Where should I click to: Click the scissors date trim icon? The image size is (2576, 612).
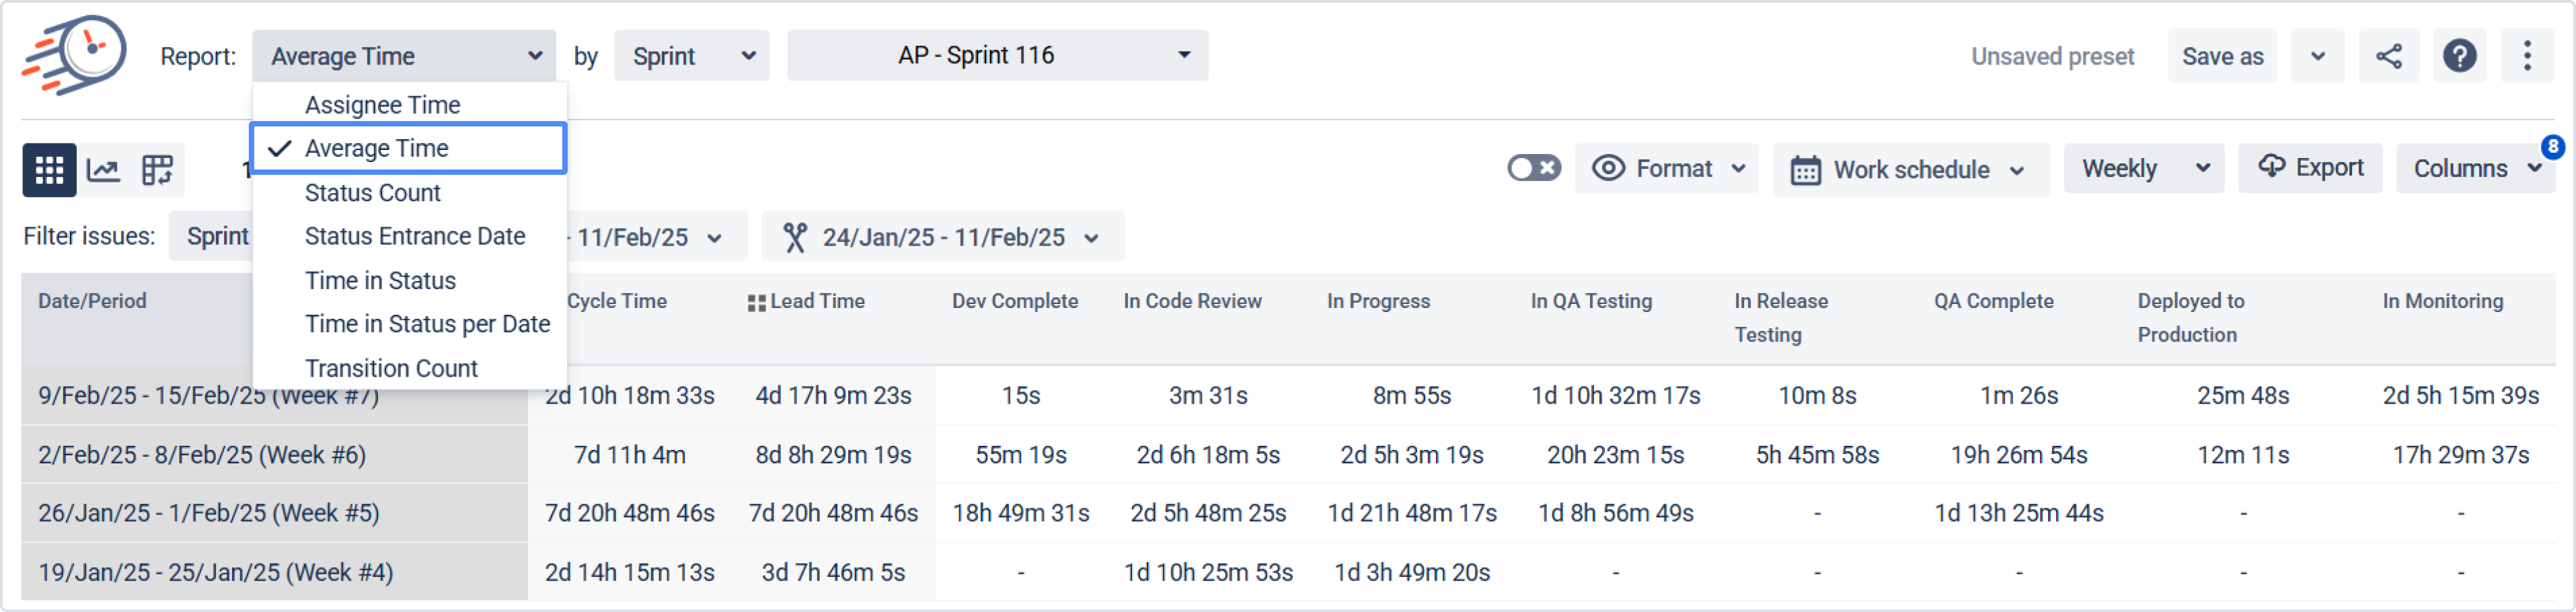(x=795, y=237)
